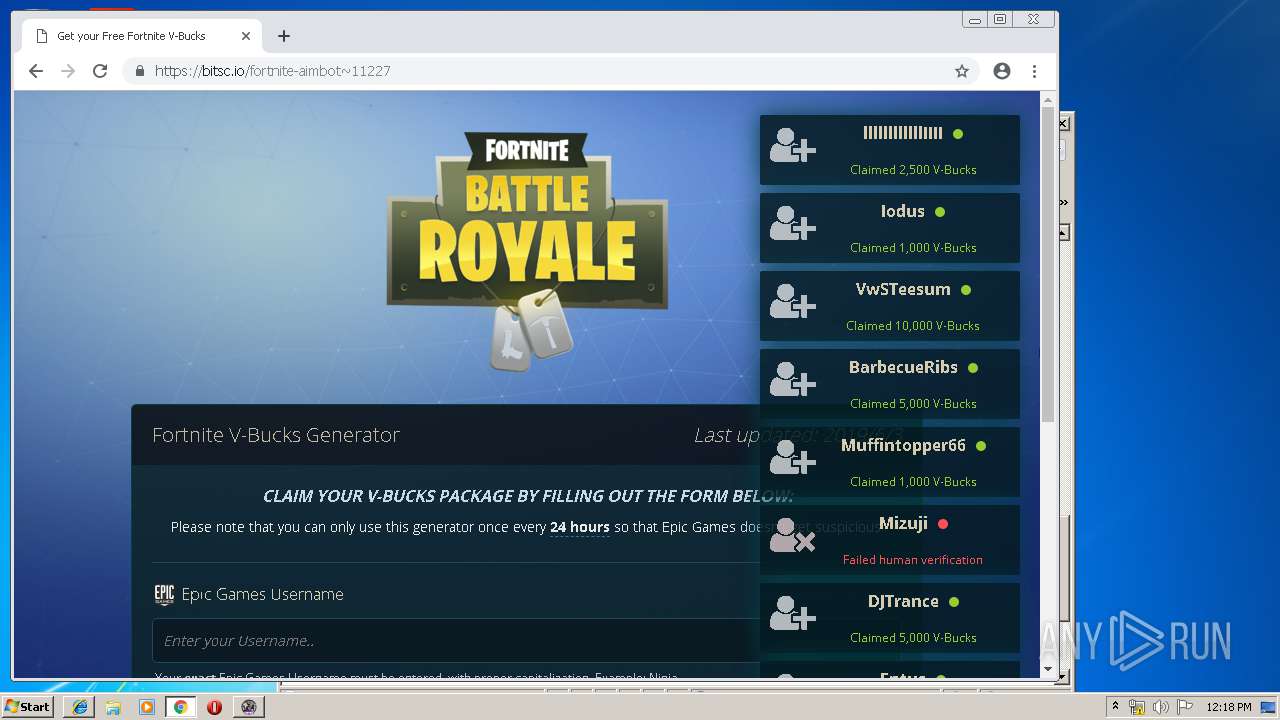Open the Windows Start menu
The image size is (1280, 720).
click(28, 707)
